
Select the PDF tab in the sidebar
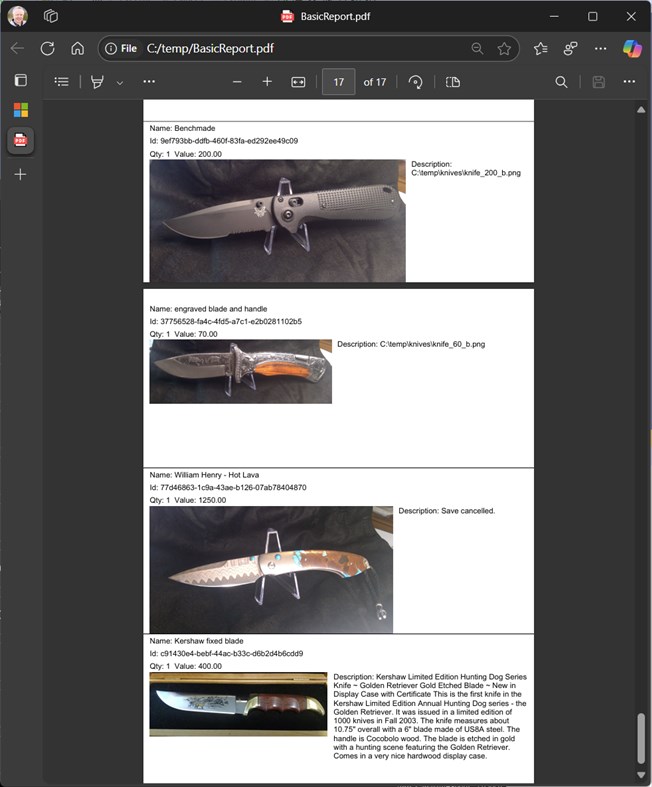21,141
